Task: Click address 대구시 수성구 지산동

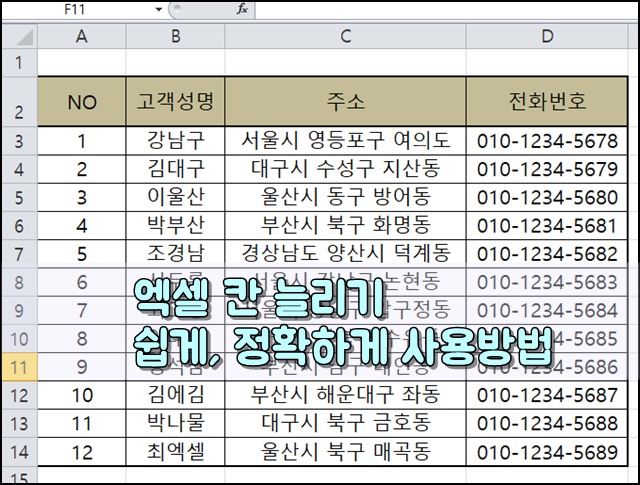Action: pos(345,169)
